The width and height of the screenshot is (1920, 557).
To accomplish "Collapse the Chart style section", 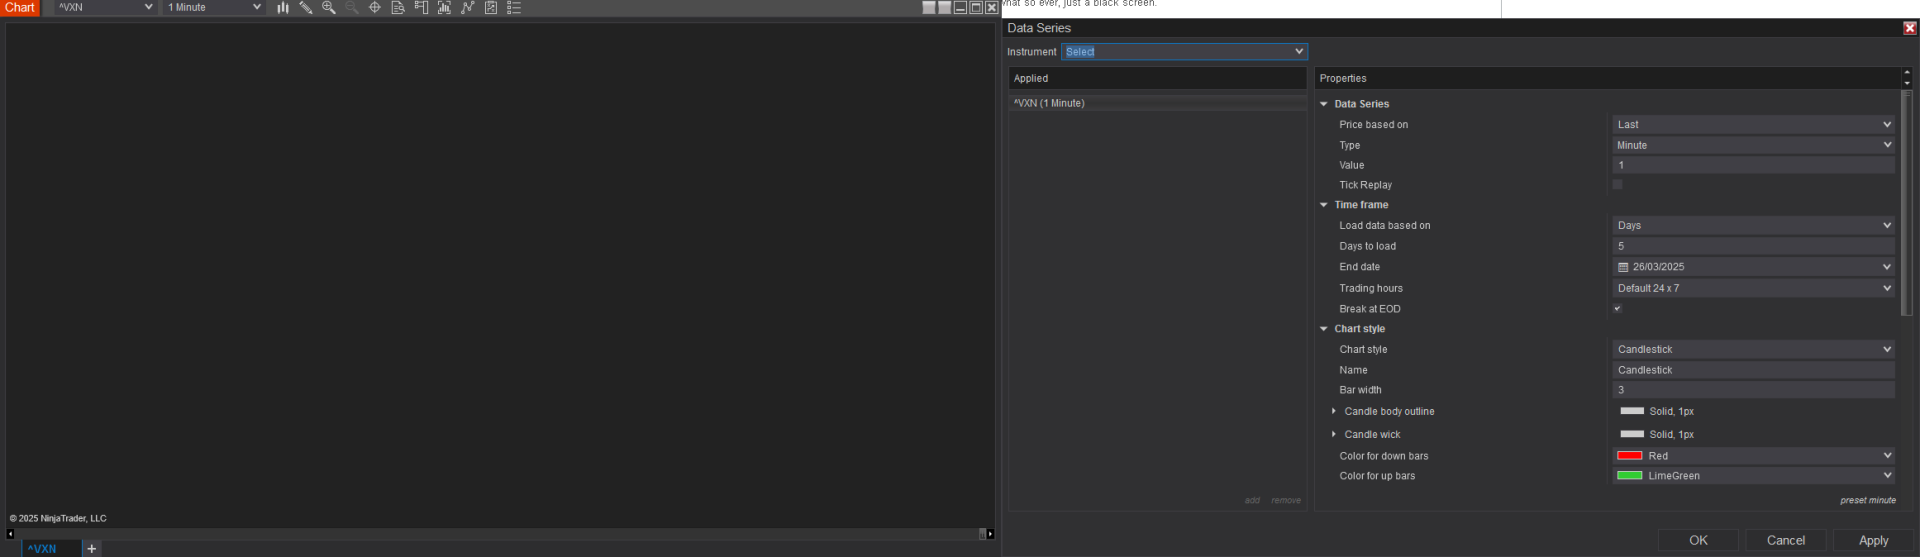I will tap(1324, 329).
